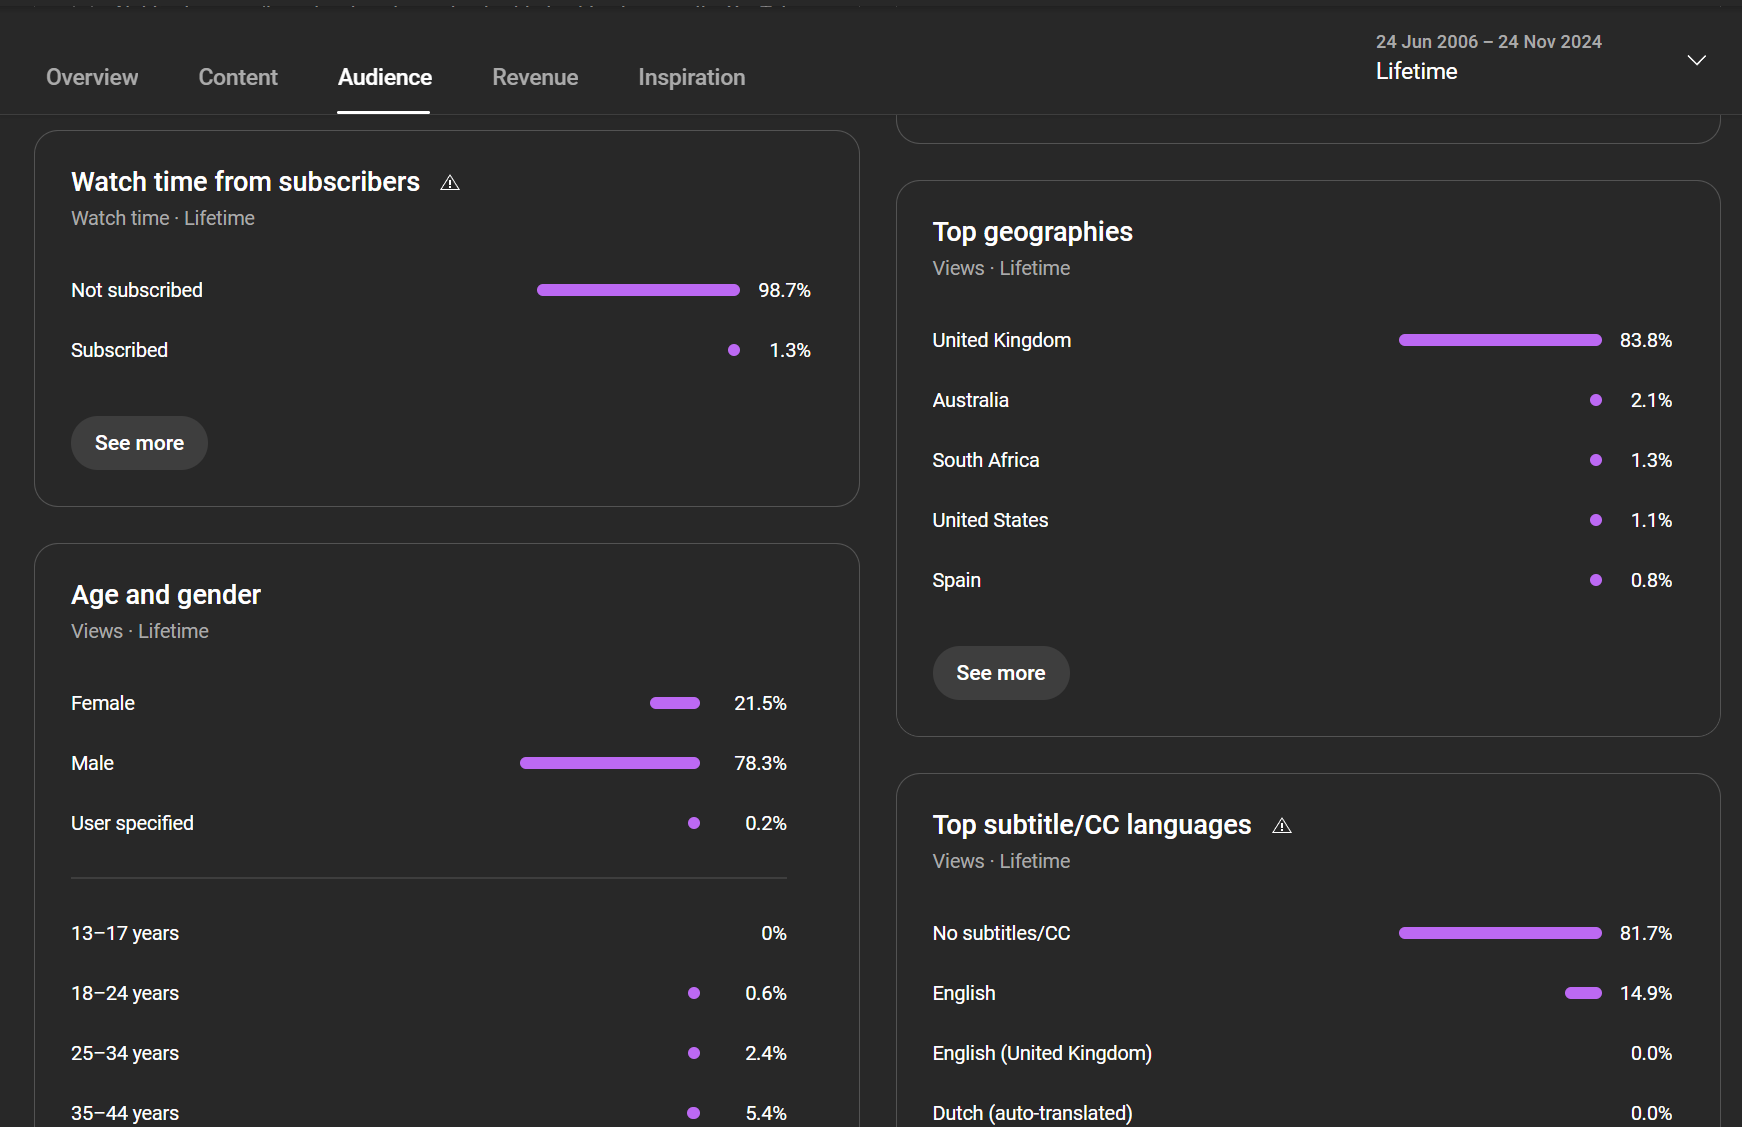1742x1127 pixels.
Task: Go to the Inspiration tab
Action: click(692, 77)
